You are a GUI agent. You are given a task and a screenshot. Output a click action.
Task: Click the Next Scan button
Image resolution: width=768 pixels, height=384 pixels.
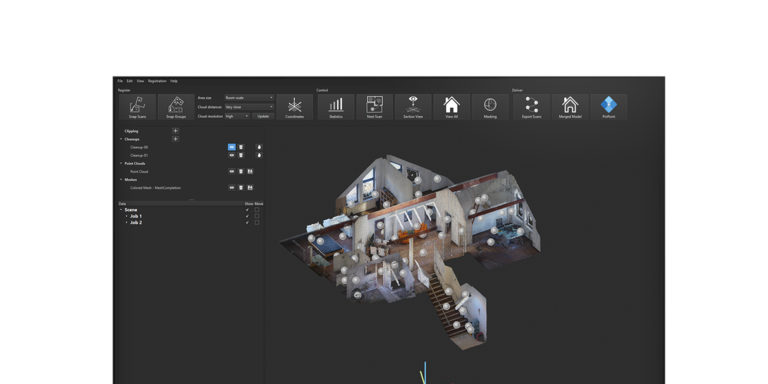375,107
